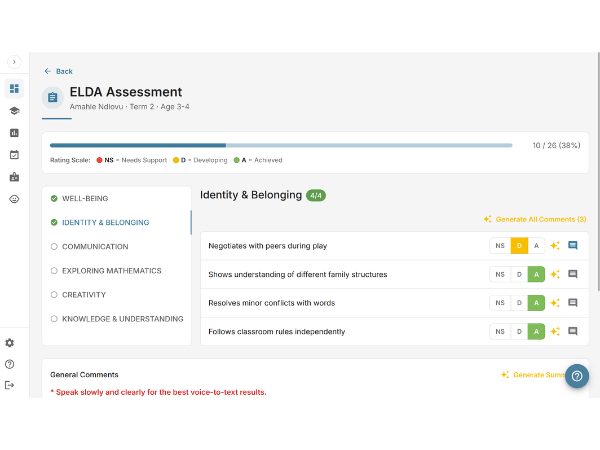Rate Negotiates with peers as D
This screenshot has width=600, height=450.
tap(519, 246)
